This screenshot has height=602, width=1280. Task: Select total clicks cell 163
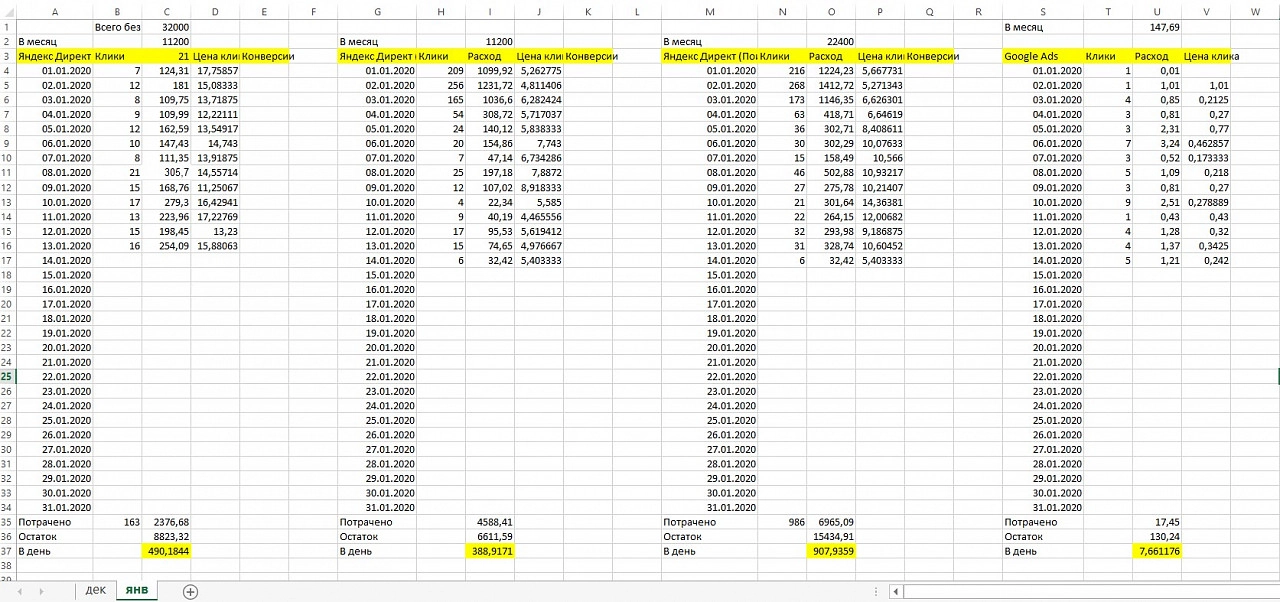(x=117, y=522)
